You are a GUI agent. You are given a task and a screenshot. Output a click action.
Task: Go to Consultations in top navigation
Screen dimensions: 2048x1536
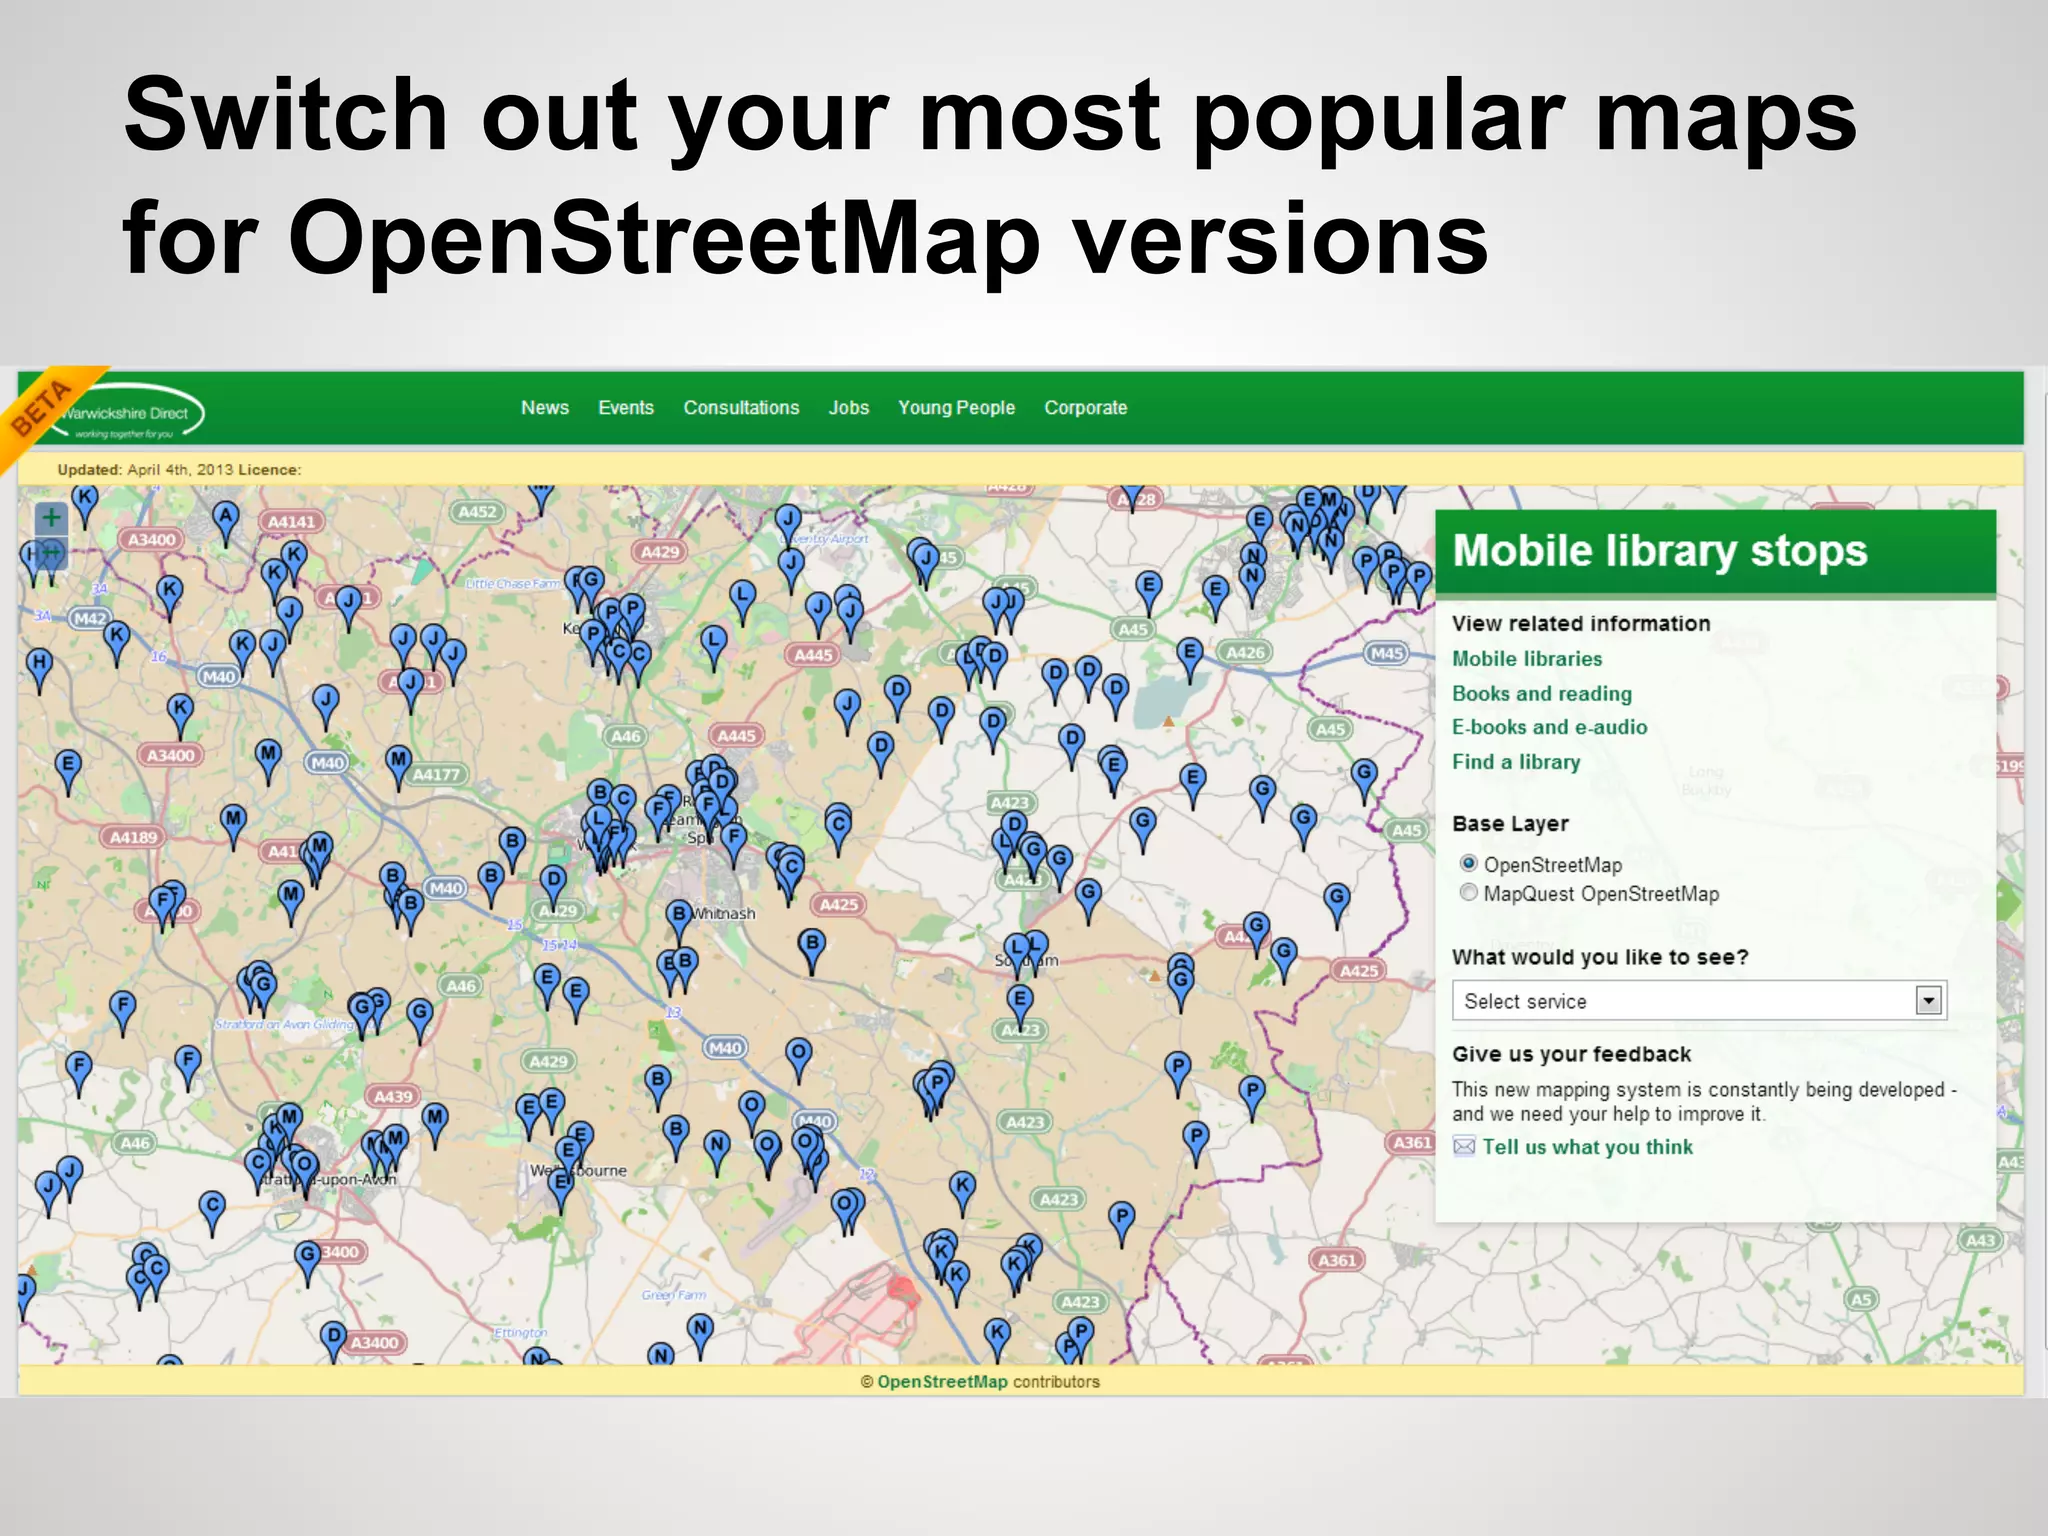click(x=741, y=408)
